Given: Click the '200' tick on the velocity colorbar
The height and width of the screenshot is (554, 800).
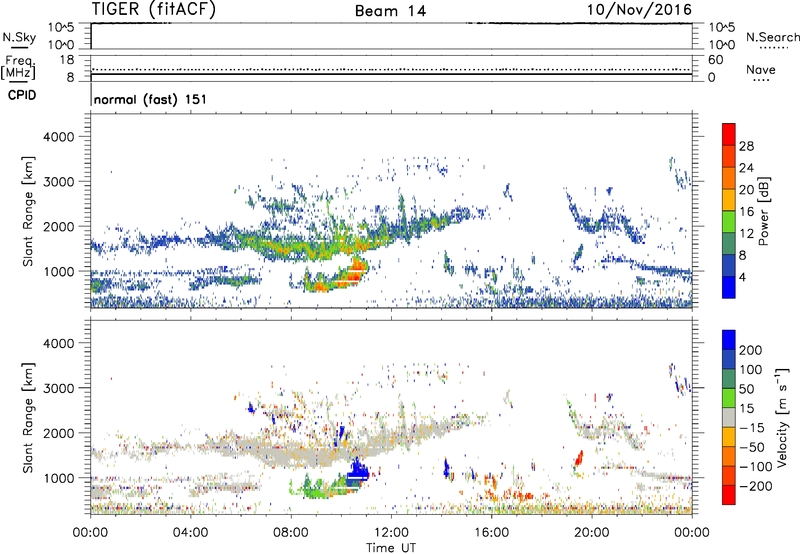Looking at the screenshot, I should point(751,350).
